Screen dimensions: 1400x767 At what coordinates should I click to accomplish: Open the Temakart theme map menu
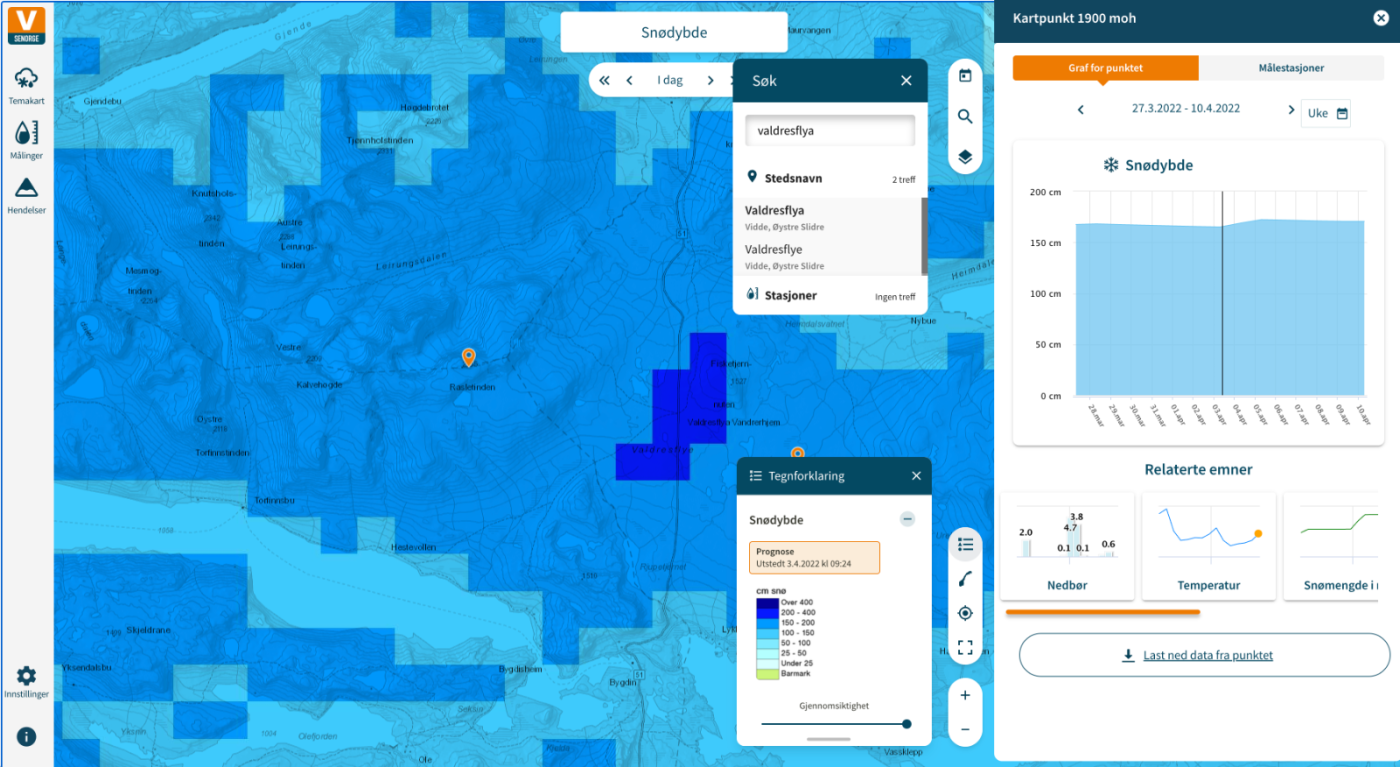26,86
